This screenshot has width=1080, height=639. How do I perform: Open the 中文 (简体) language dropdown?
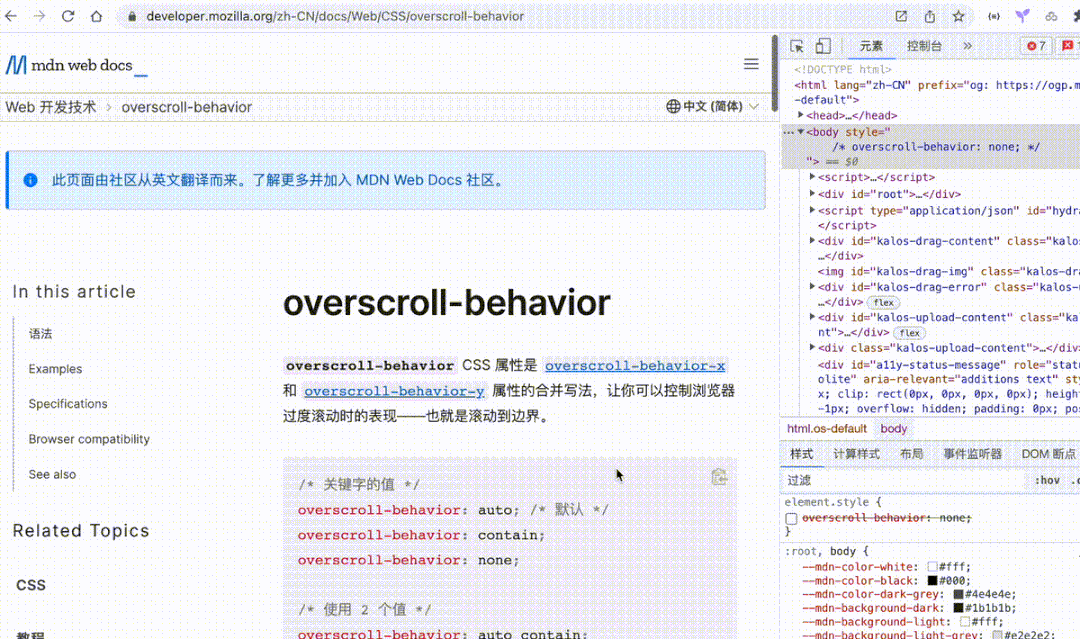click(713, 106)
